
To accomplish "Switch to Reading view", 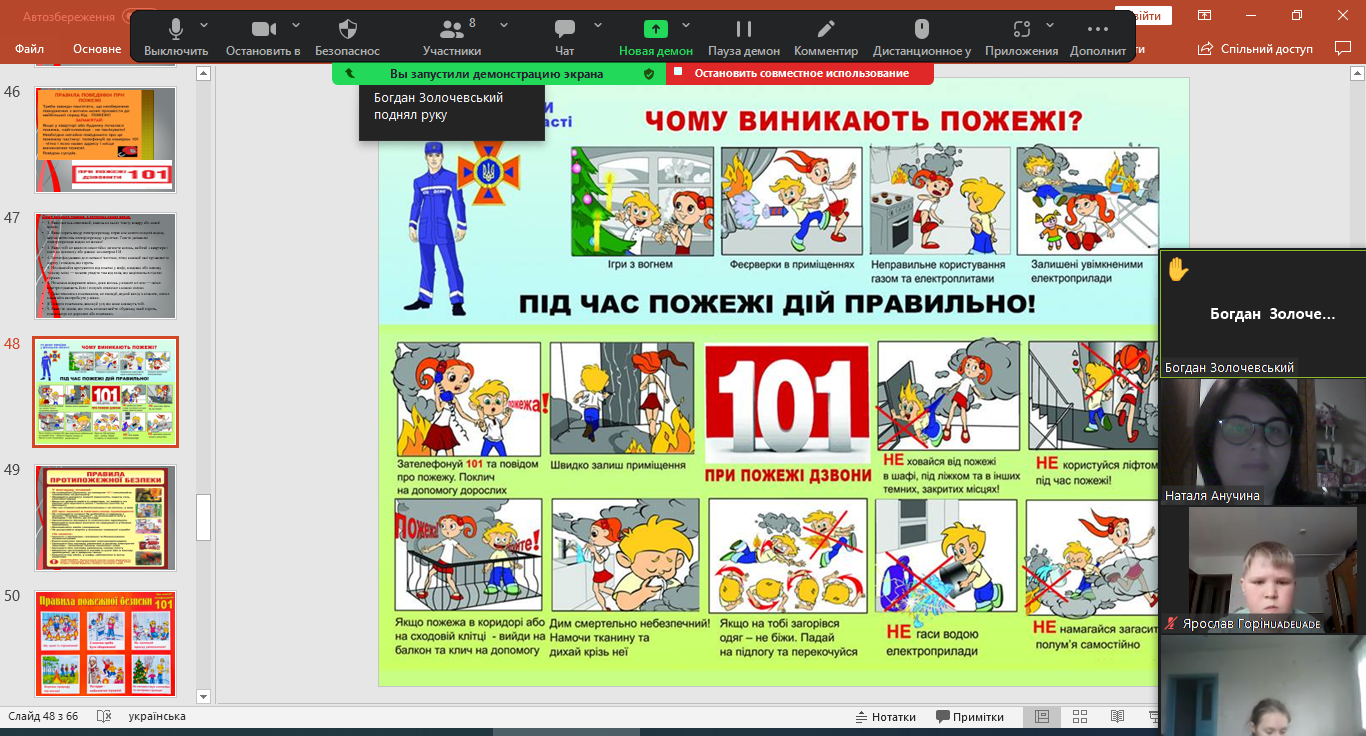I will pos(1117,717).
